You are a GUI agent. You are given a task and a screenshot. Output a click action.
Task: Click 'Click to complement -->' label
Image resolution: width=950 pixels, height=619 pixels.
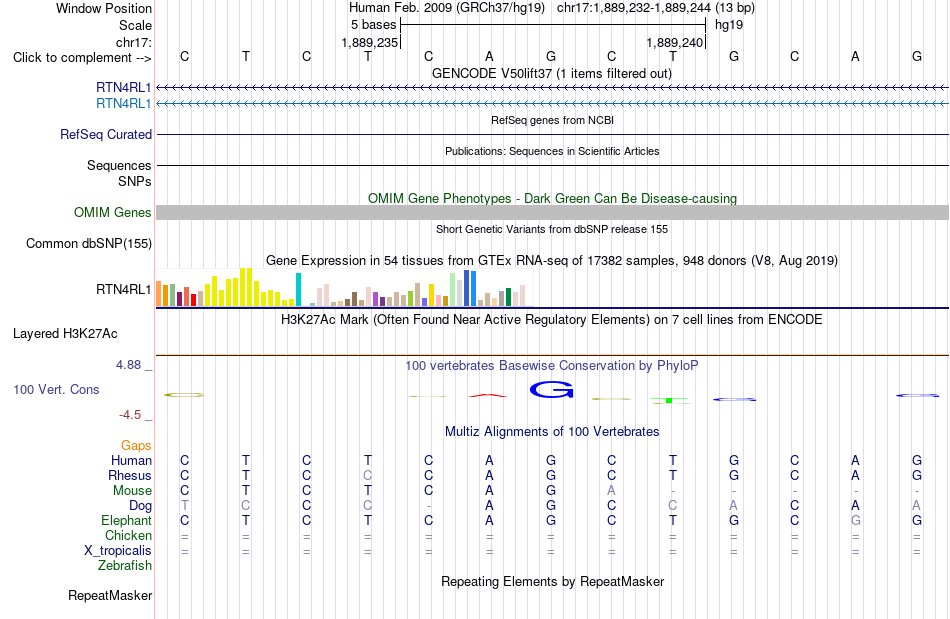82,58
